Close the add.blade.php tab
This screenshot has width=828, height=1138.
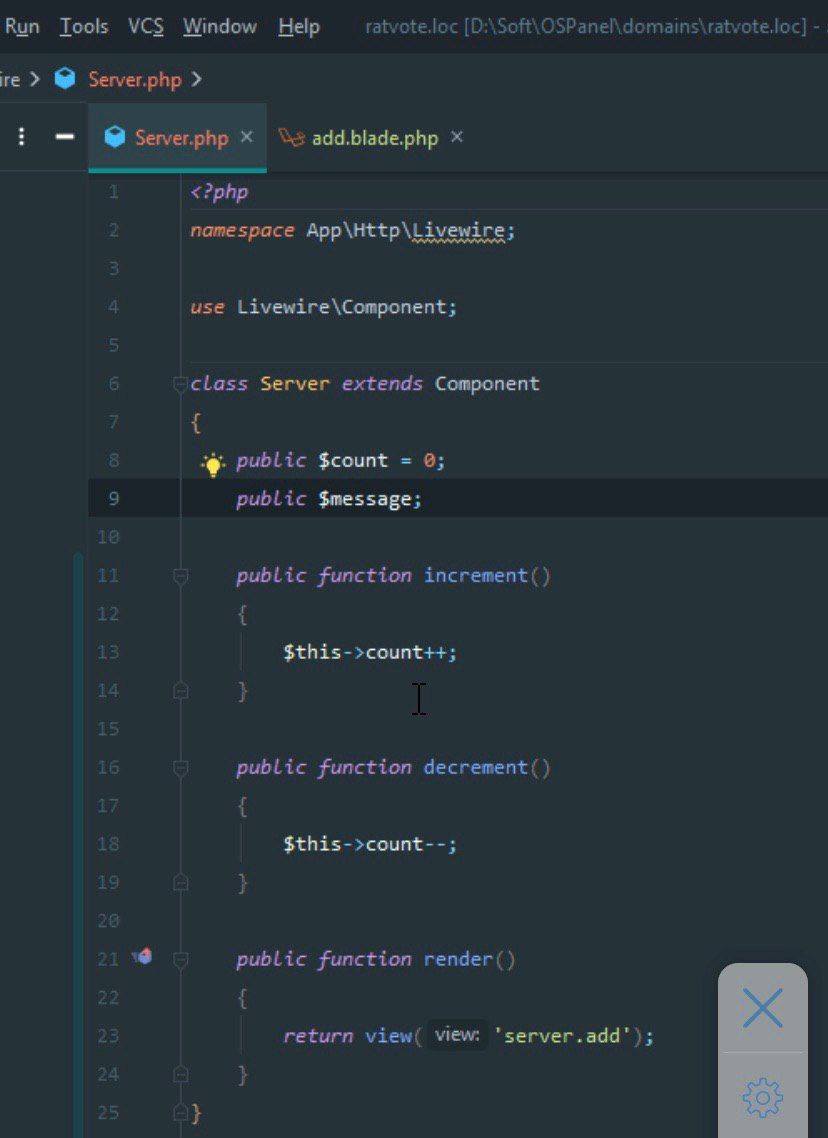(x=456, y=136)
